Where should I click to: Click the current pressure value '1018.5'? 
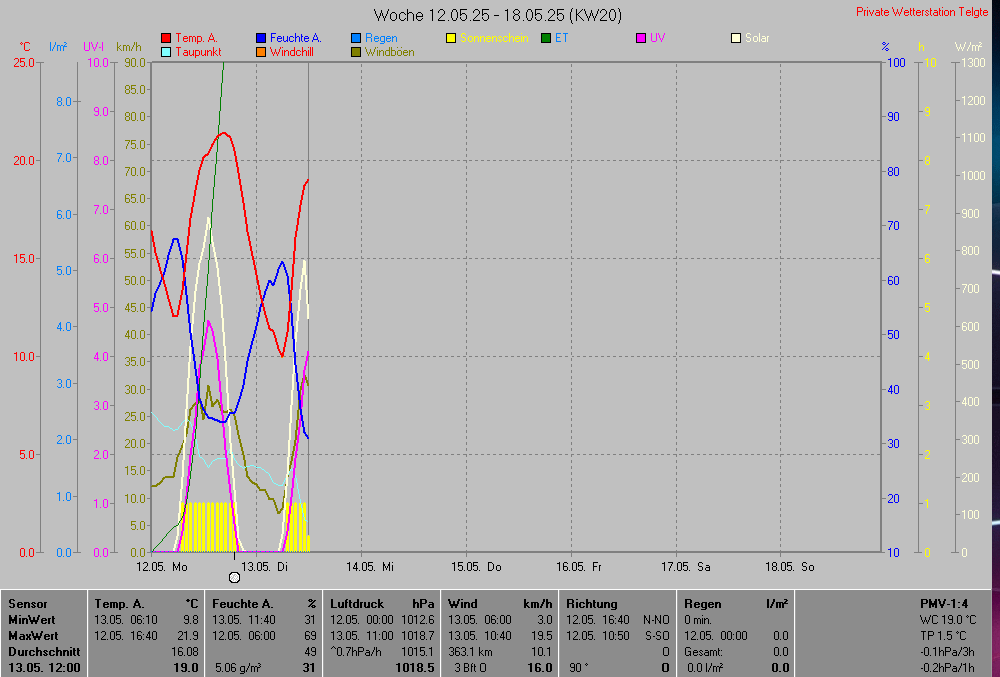(x=415, y=668)
